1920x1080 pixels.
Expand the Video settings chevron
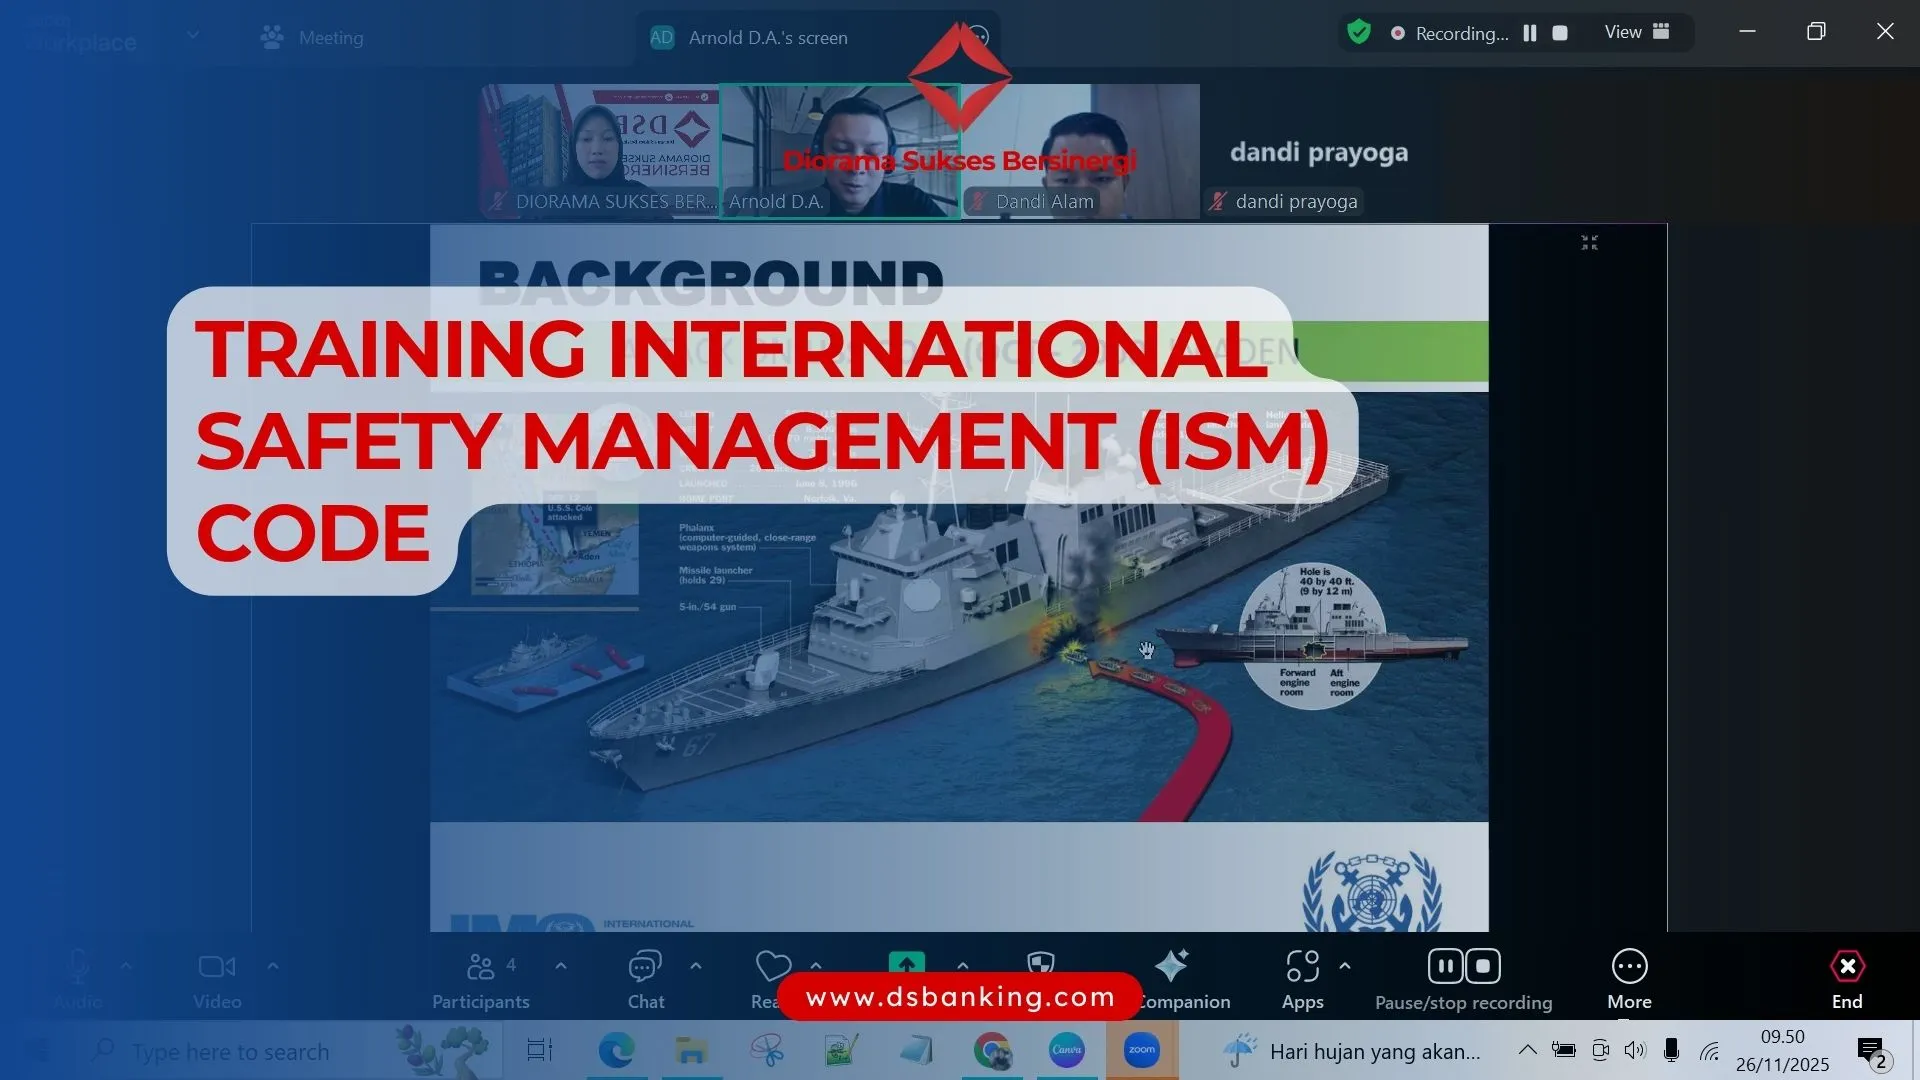point(273,966)
